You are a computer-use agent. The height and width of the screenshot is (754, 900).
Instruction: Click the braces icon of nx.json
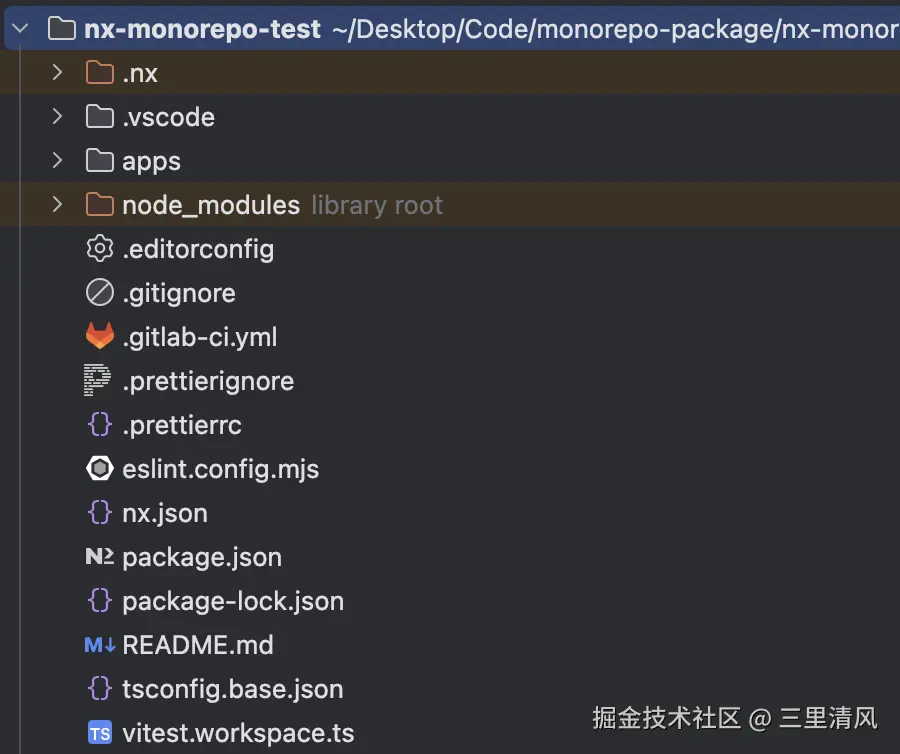click(100, 512)
